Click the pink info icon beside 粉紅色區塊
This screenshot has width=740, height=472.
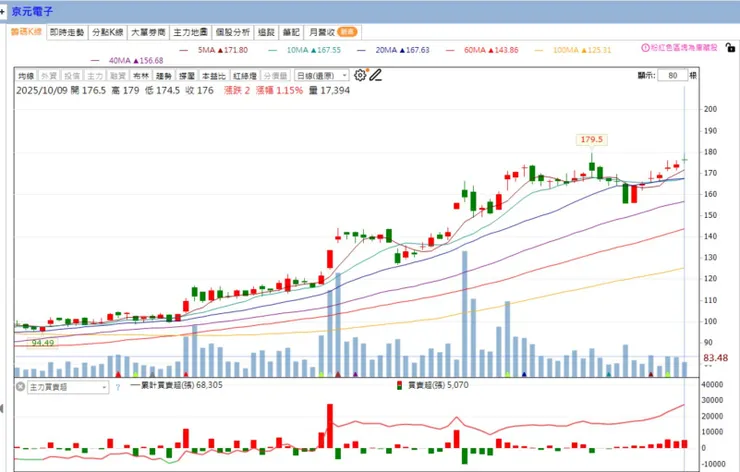pos(645,48)
